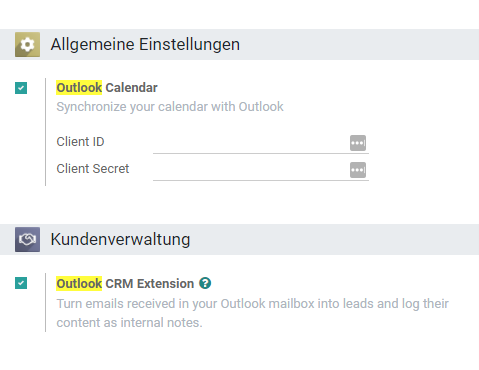This screenshot has height=370, width=479.
Task: Click the dots icon in the Client ID field
Action: (358, 143)
